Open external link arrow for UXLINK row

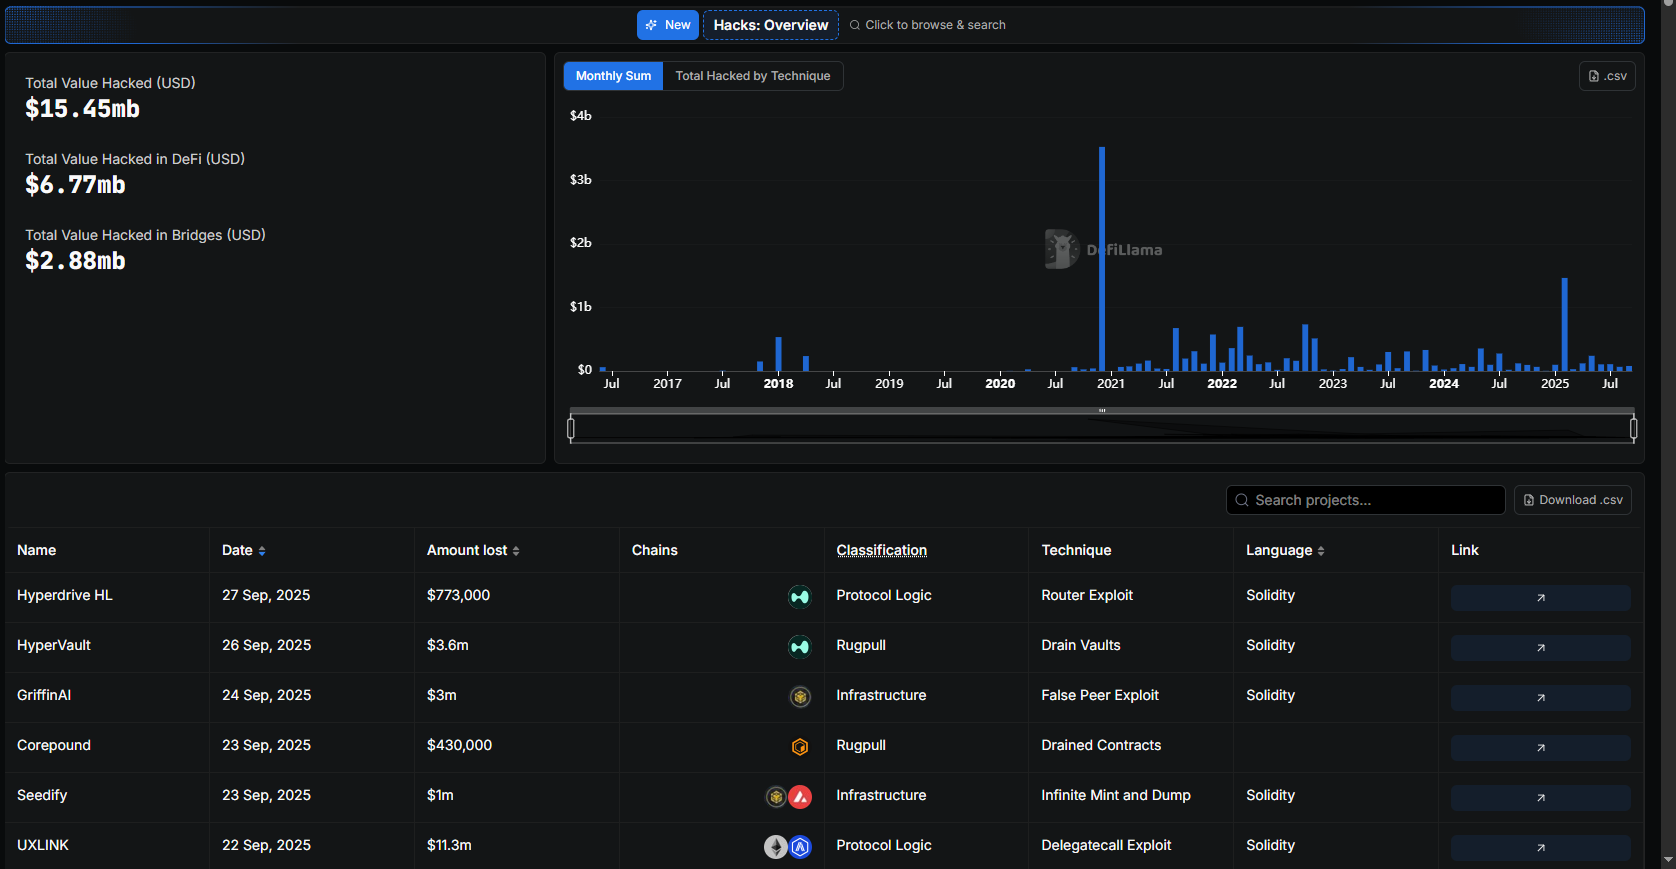tap(1540, 848)
